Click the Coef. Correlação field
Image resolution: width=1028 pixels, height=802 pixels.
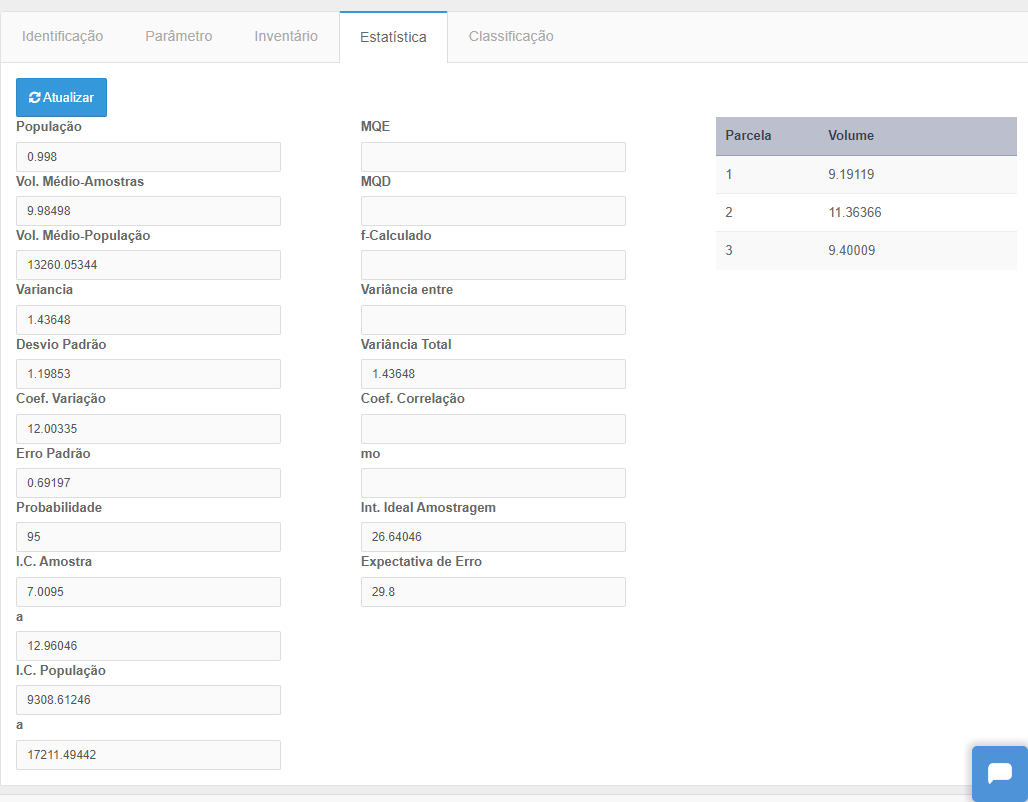click(x=493, y=429)
